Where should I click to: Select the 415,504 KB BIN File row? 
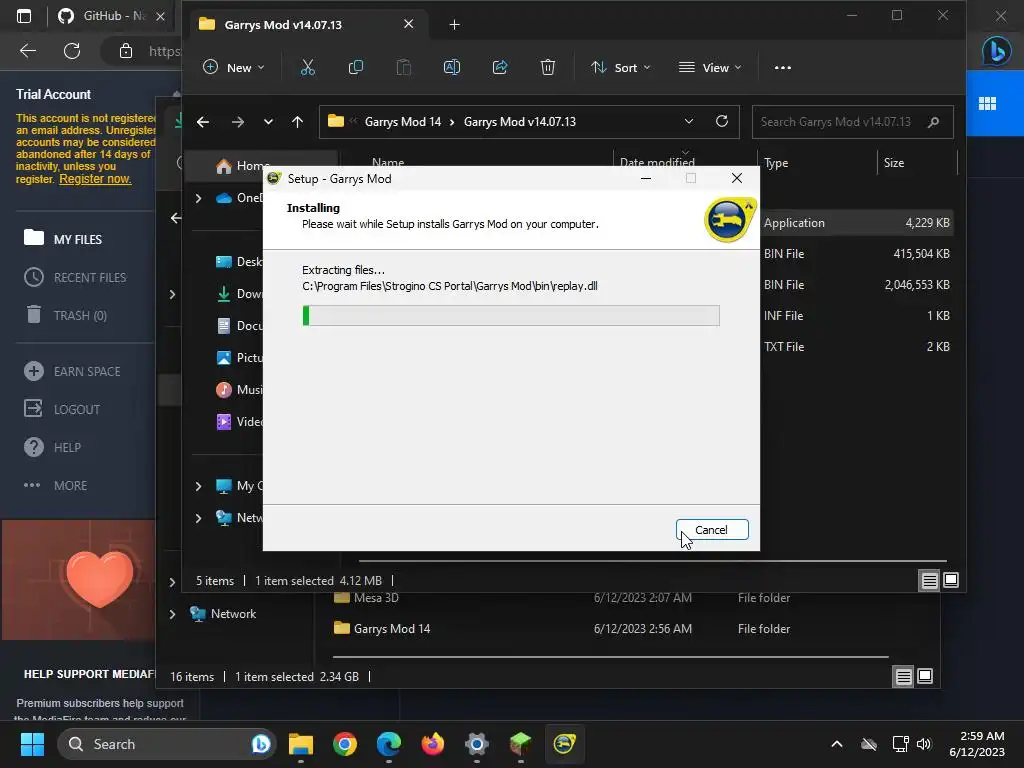click(x=856, y=254)
